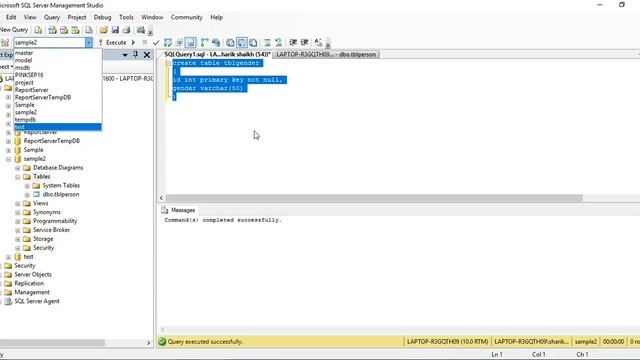
Task: Open the Tools menu
Action: [126, 17]
